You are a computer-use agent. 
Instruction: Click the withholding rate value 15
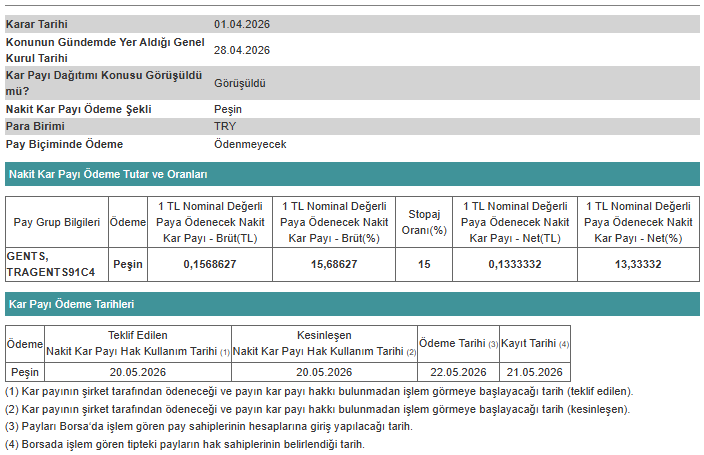tap(424, 264)
